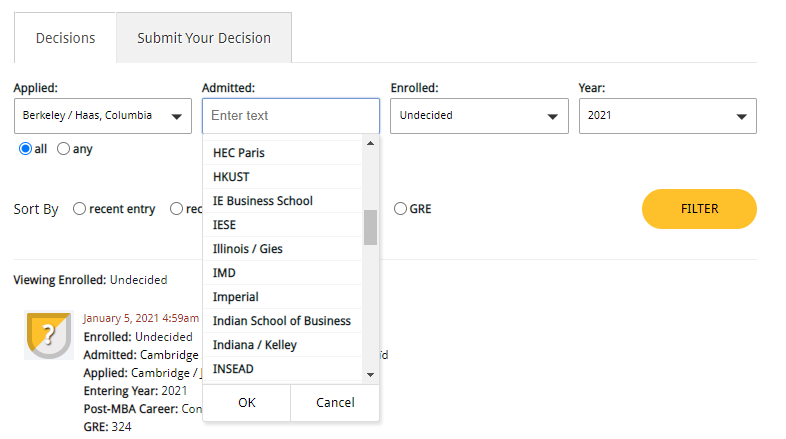
Task: Sort by GRE radio option
Action: tap(400, 208)
